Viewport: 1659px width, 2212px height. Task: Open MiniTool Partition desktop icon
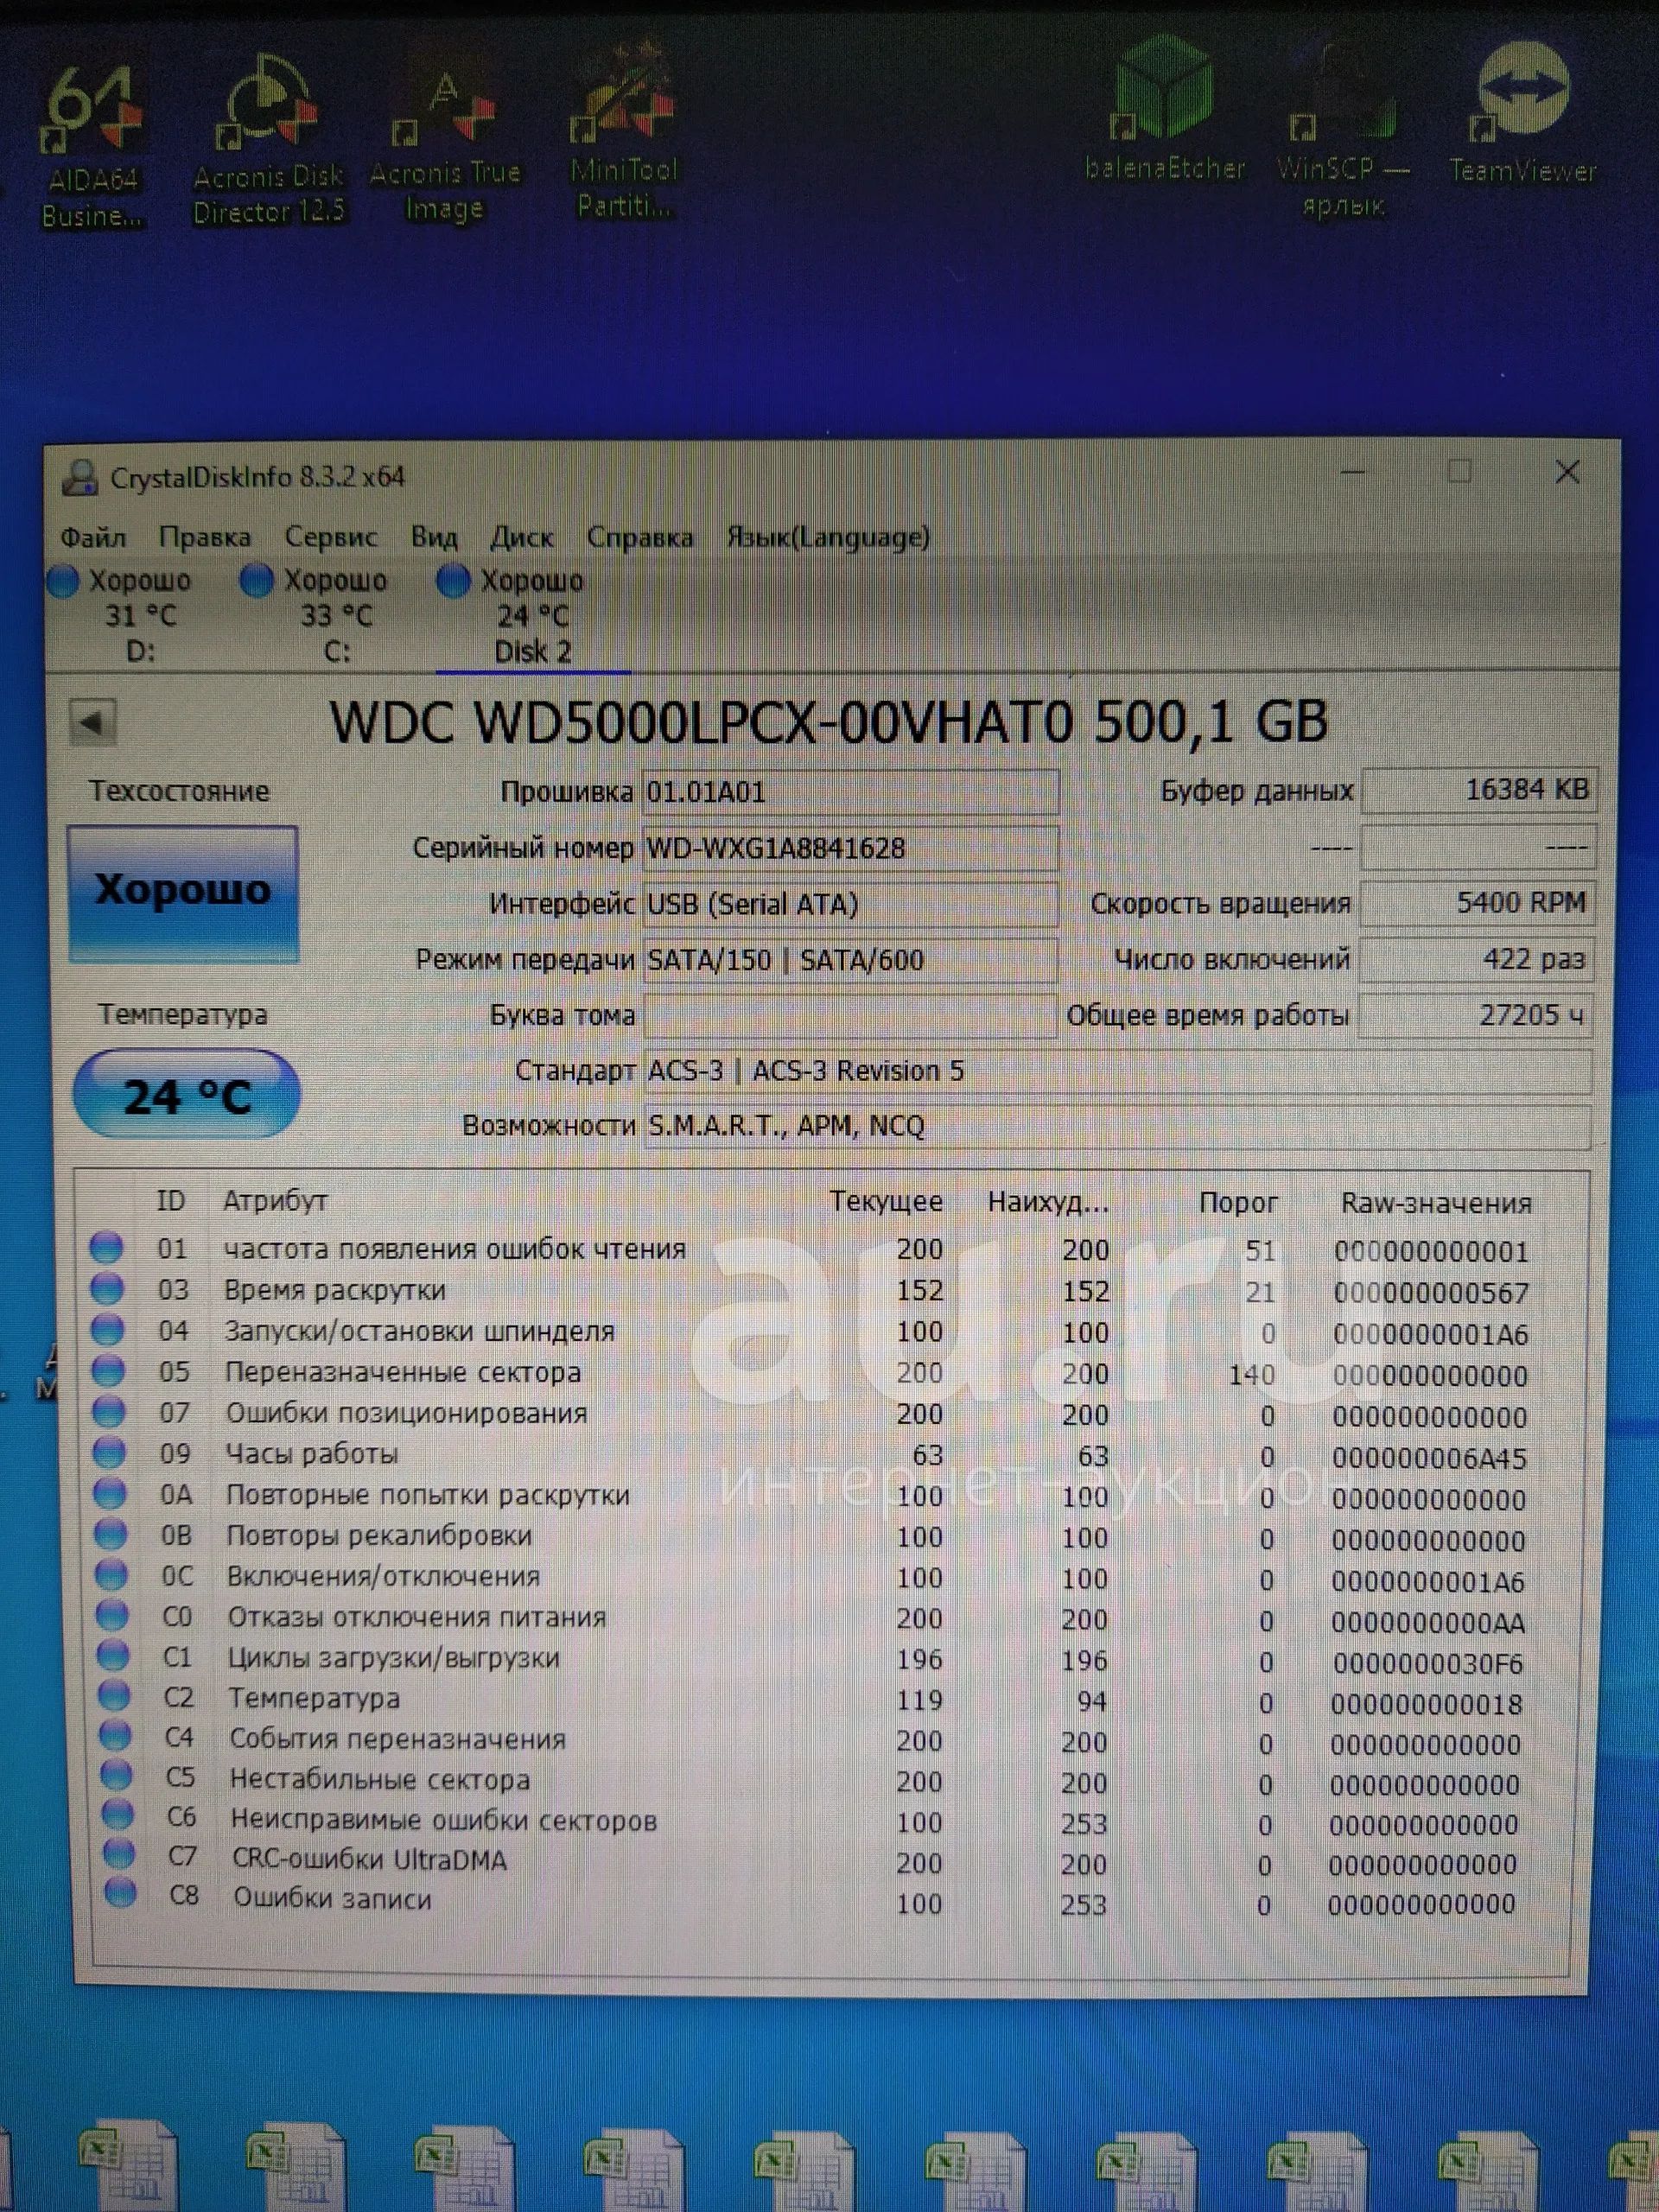pyautogui.click(x=624, y=130)
